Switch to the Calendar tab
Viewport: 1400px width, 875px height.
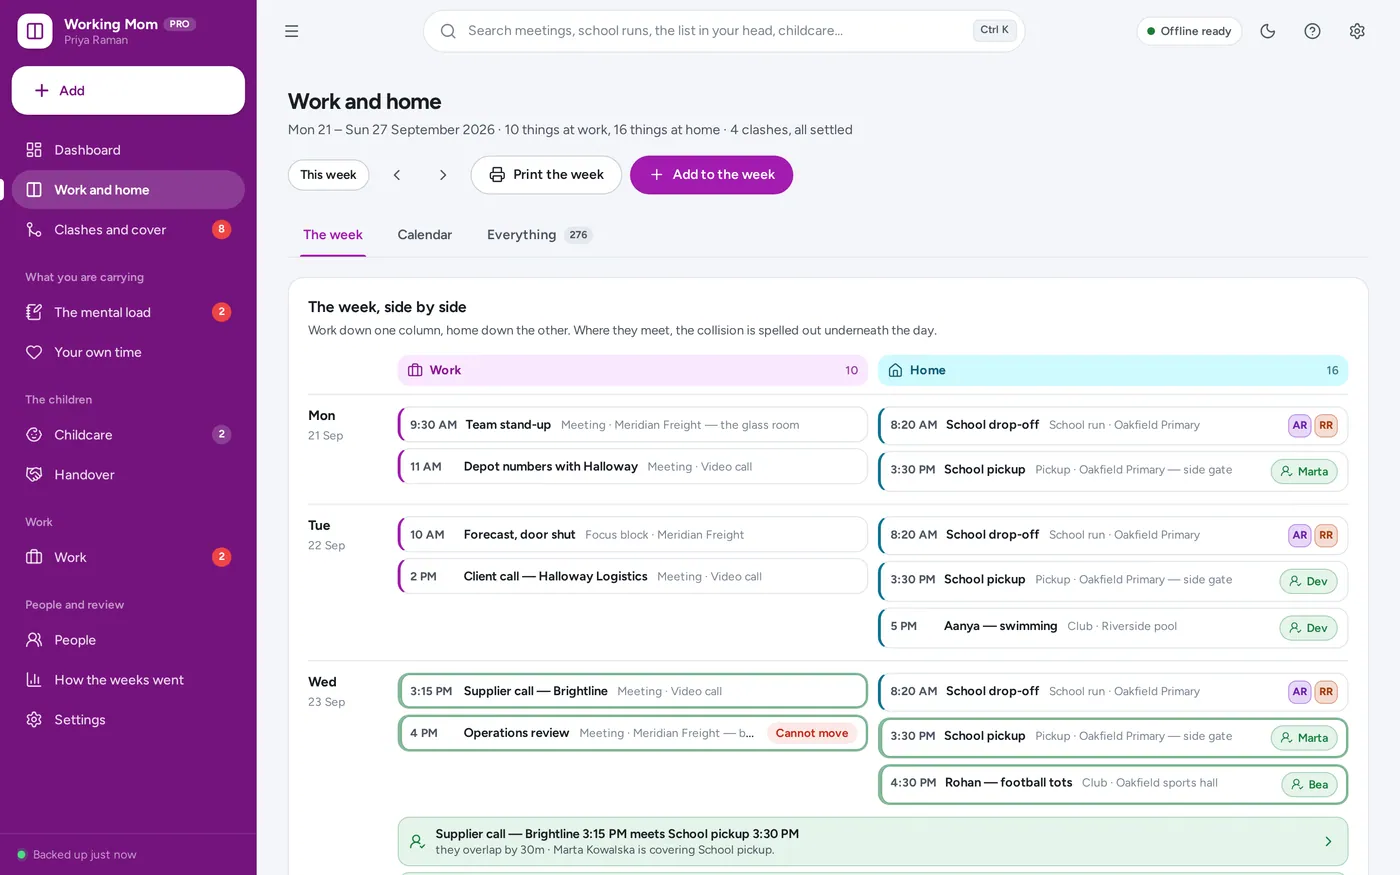point(425,235)
